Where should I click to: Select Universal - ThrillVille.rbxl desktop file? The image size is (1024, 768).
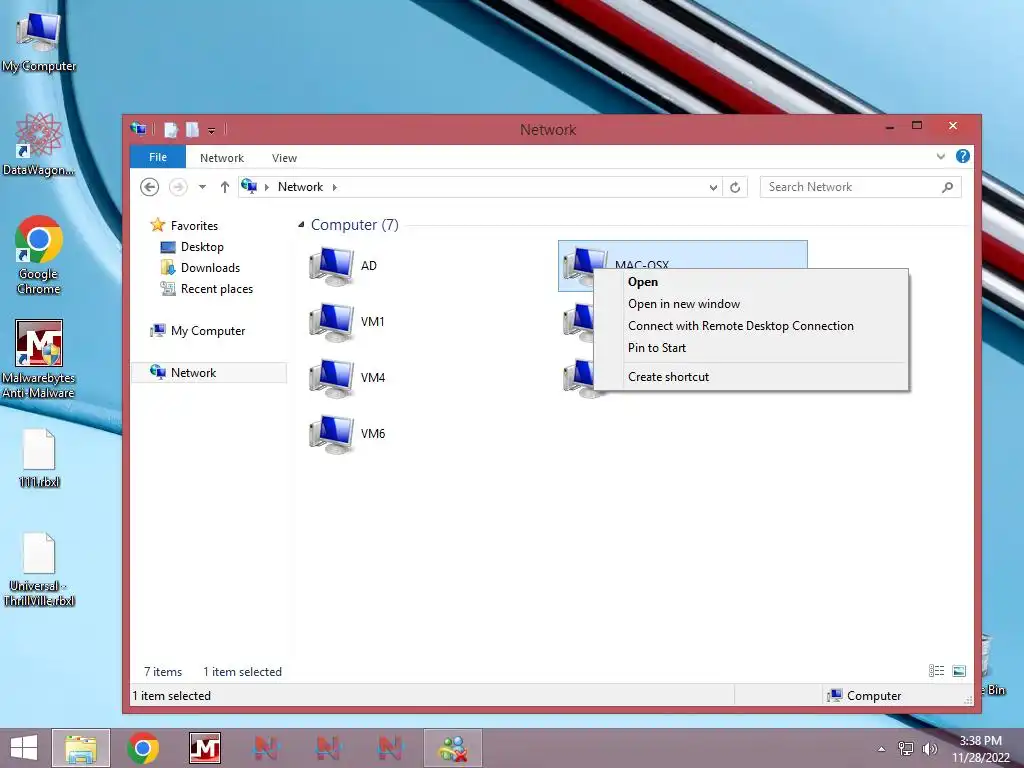point(39,569)
